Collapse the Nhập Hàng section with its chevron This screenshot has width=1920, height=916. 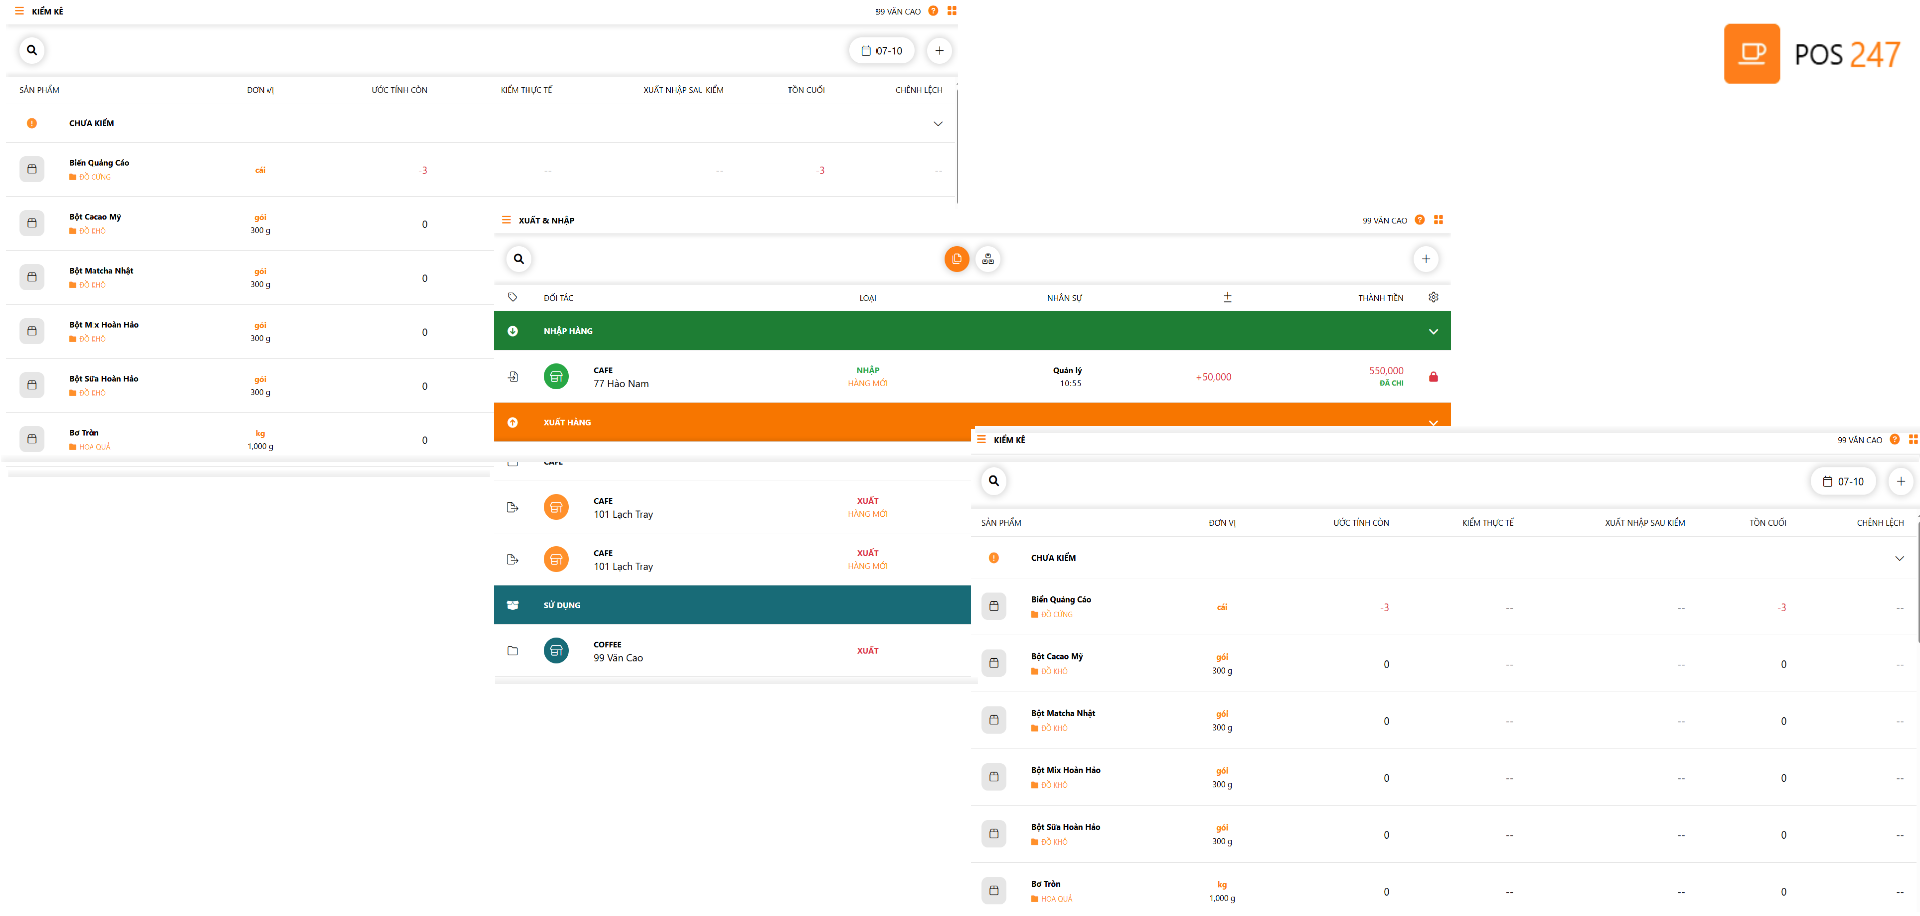1433,331
